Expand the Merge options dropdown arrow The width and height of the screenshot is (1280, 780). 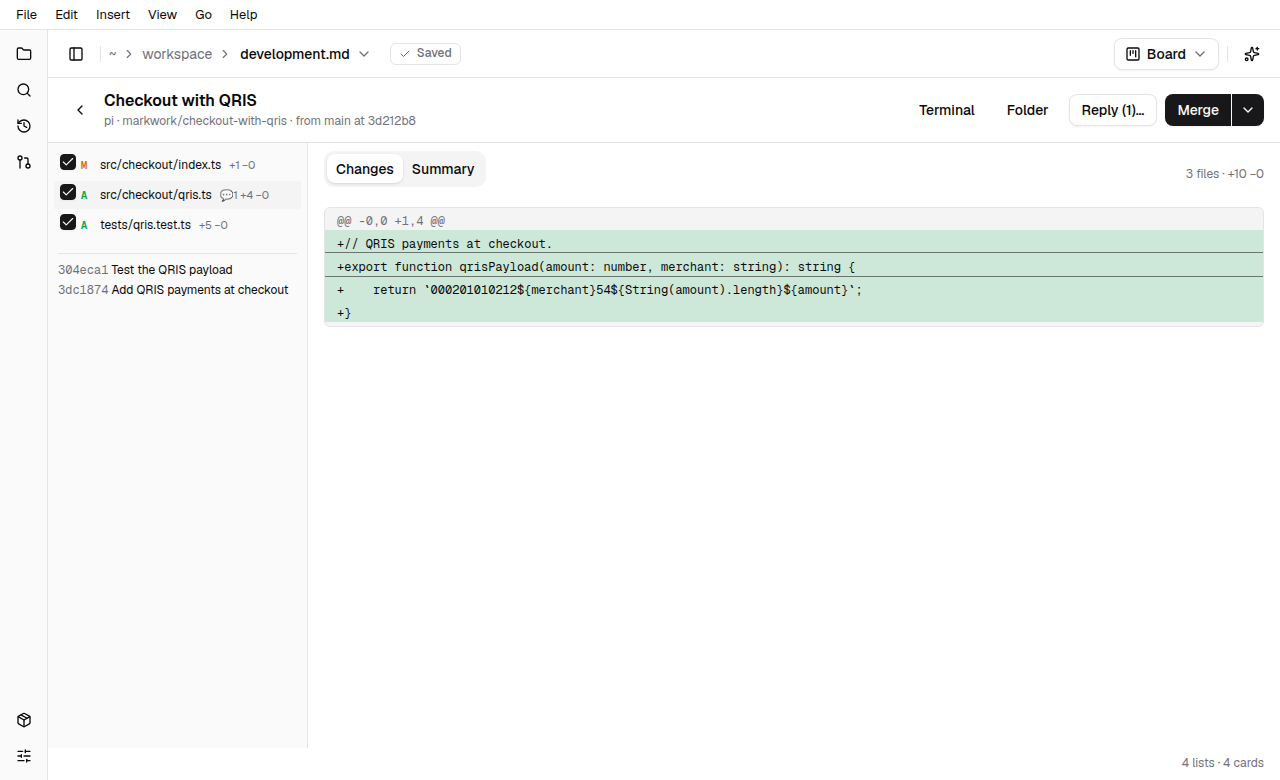(1247, 110)
